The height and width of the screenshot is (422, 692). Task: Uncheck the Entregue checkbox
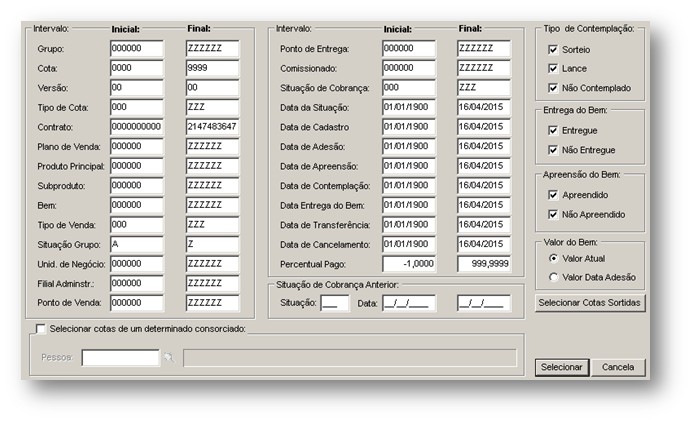point(553,130)
